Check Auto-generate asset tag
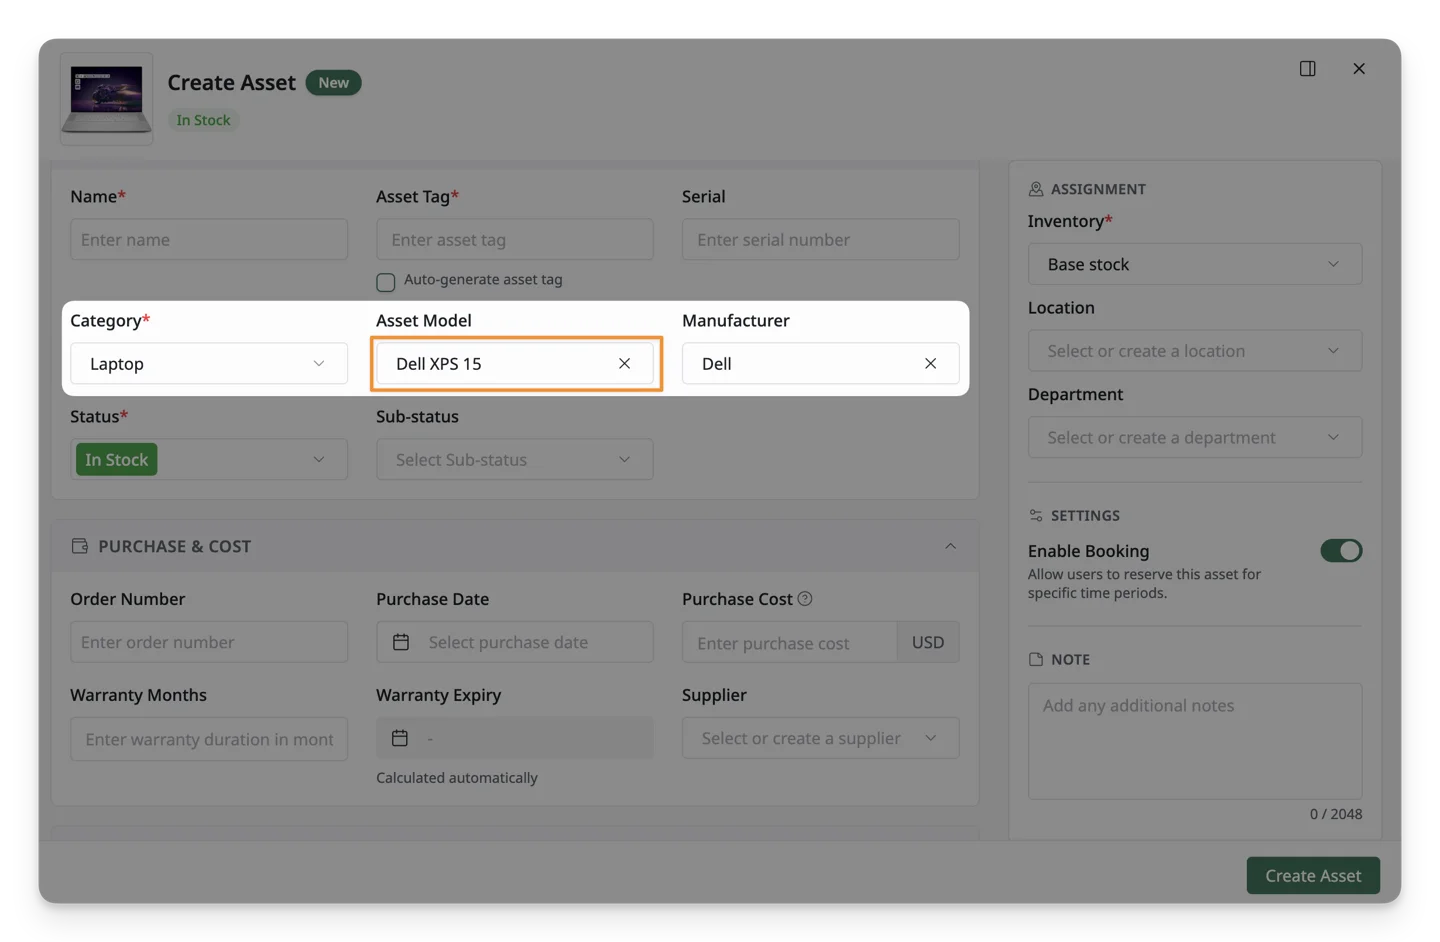 coord(386,281)
